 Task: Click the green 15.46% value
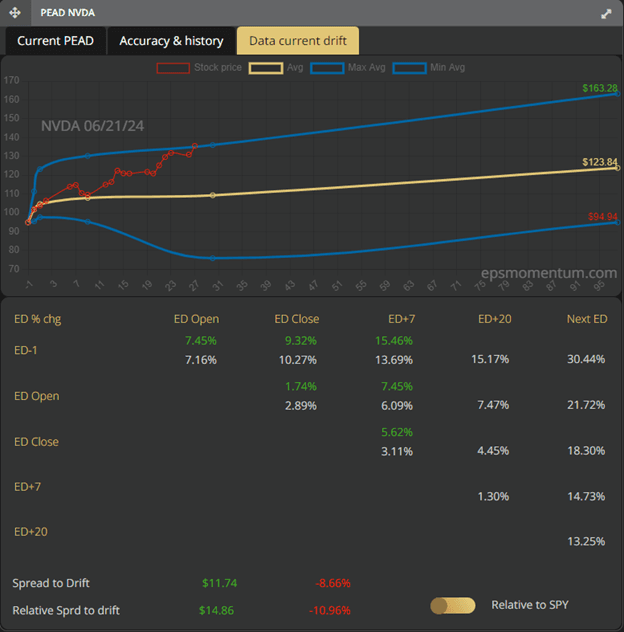[394, 341]
